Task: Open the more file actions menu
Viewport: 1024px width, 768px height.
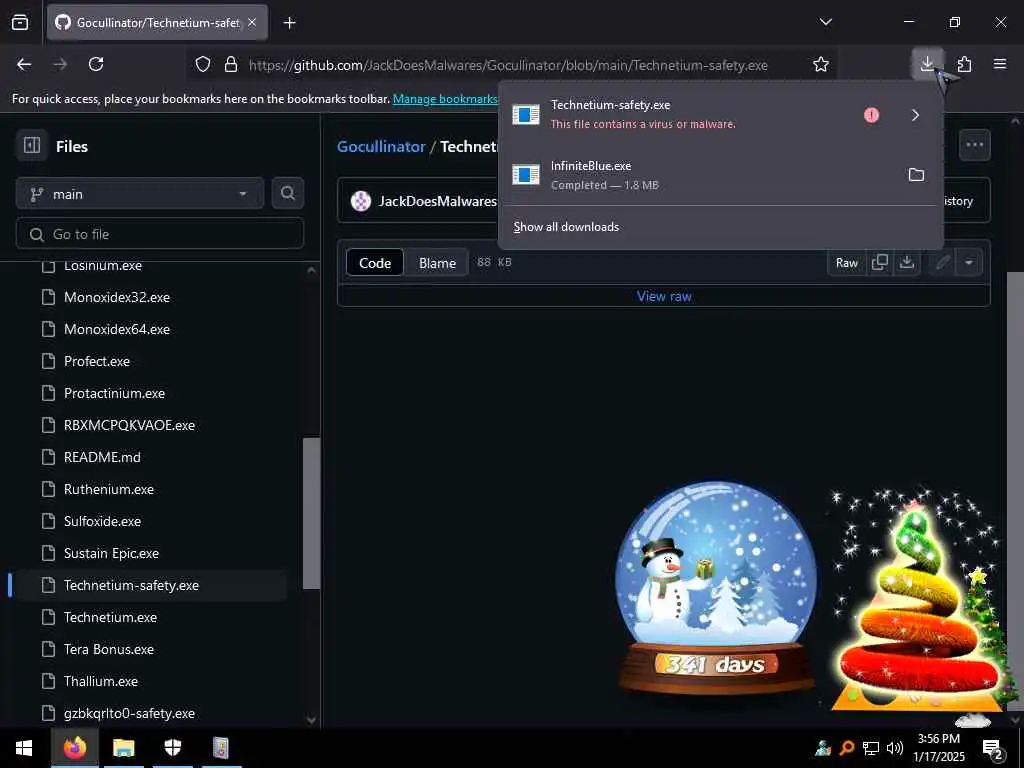Action: pos(974,145)
